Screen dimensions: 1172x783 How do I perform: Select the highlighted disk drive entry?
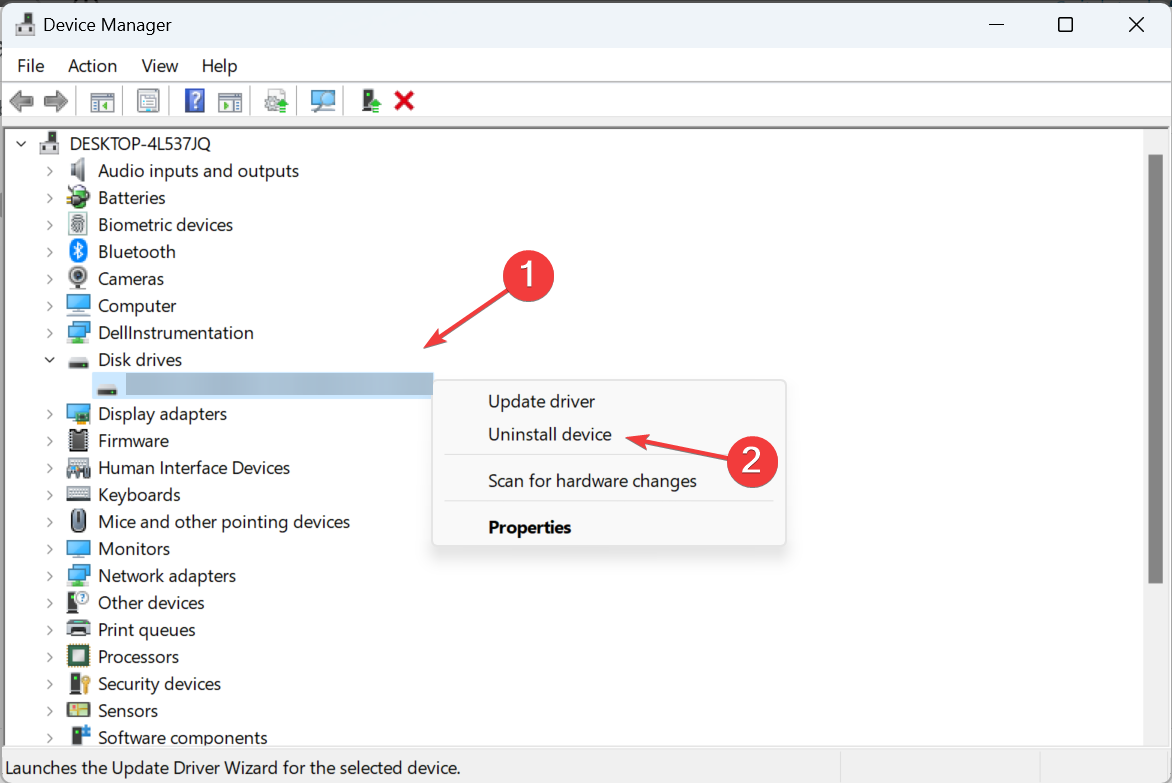pos(263,385)
